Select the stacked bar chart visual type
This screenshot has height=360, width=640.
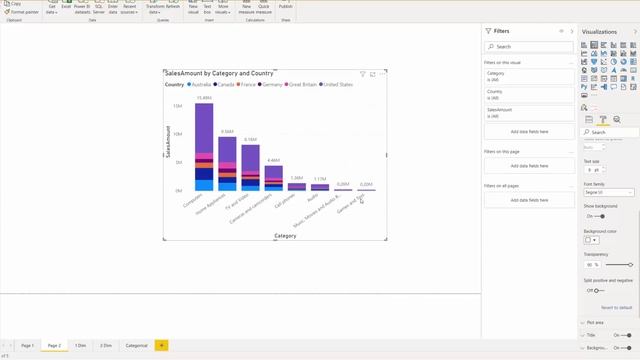584,45
